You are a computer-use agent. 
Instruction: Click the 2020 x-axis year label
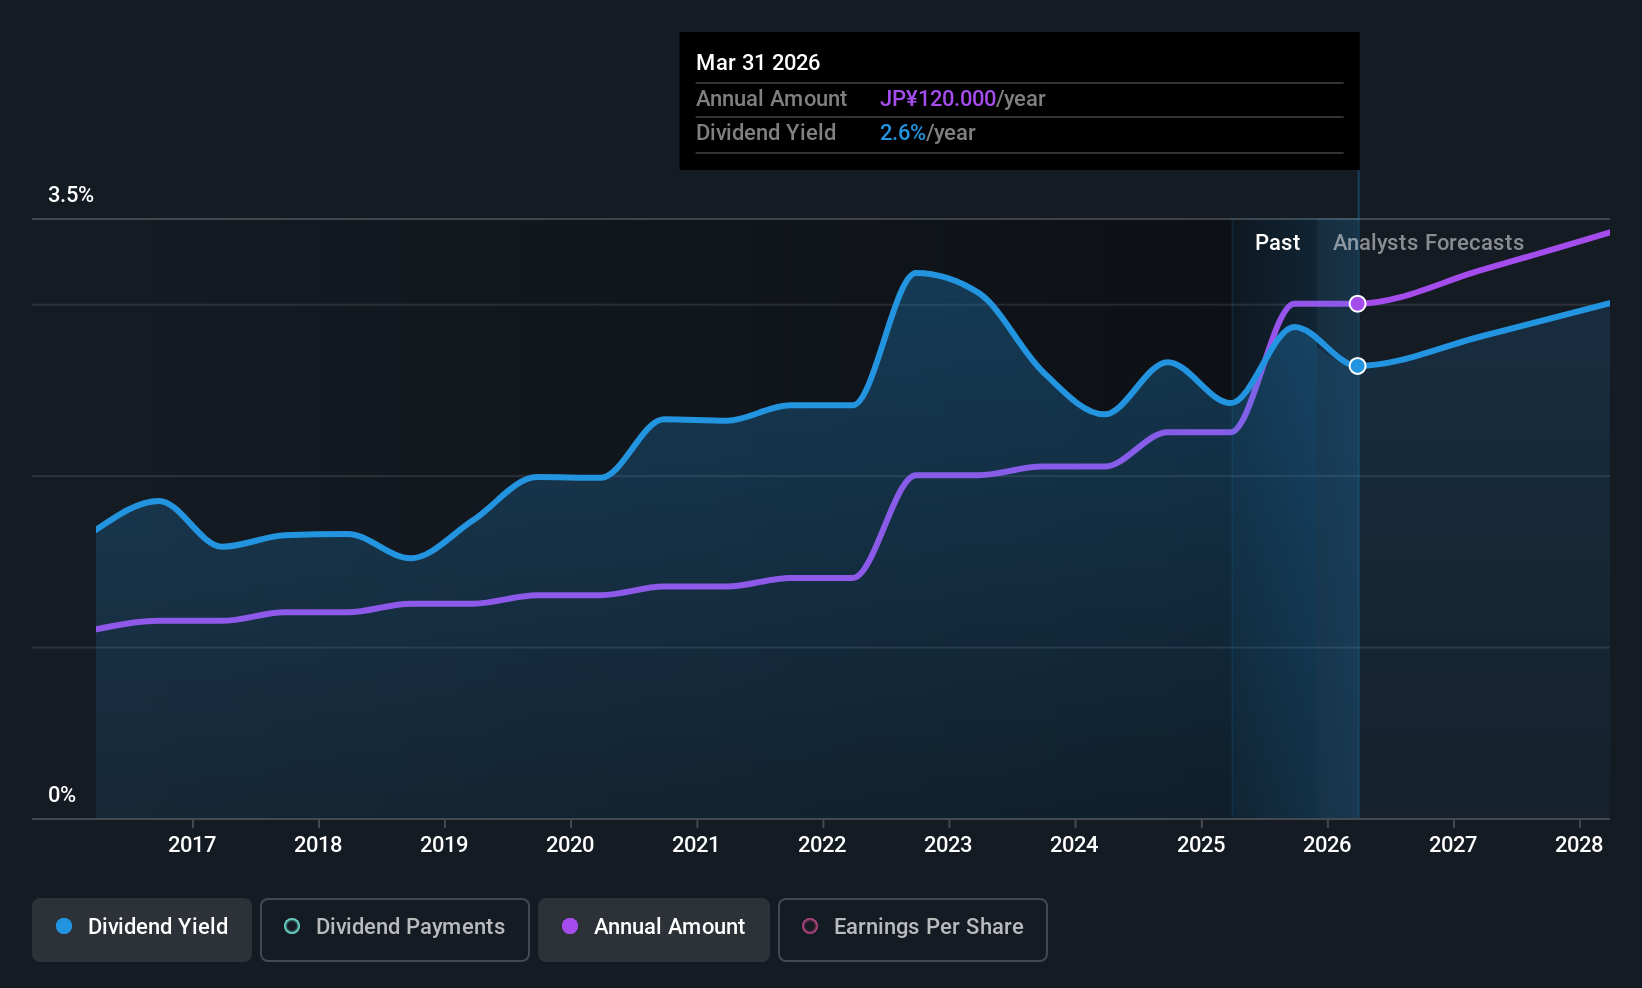(570, 845)
